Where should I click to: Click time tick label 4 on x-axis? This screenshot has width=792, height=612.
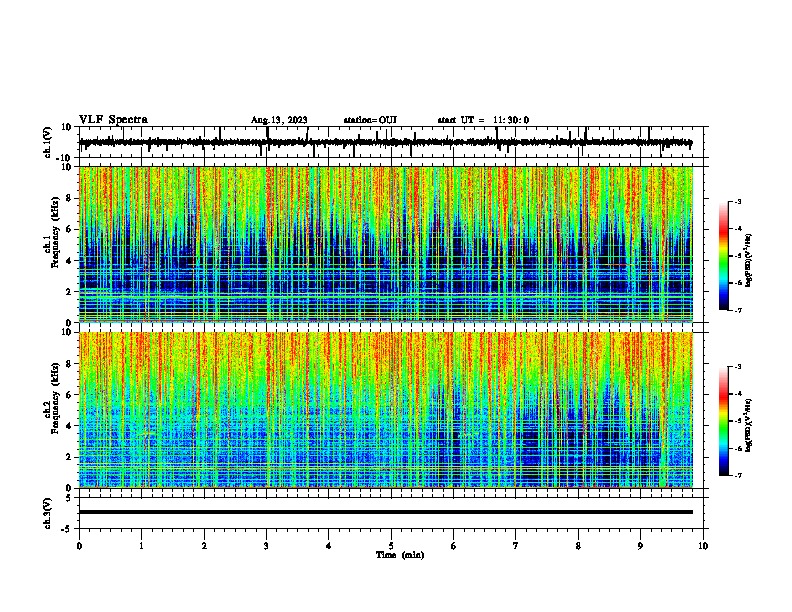329,546
